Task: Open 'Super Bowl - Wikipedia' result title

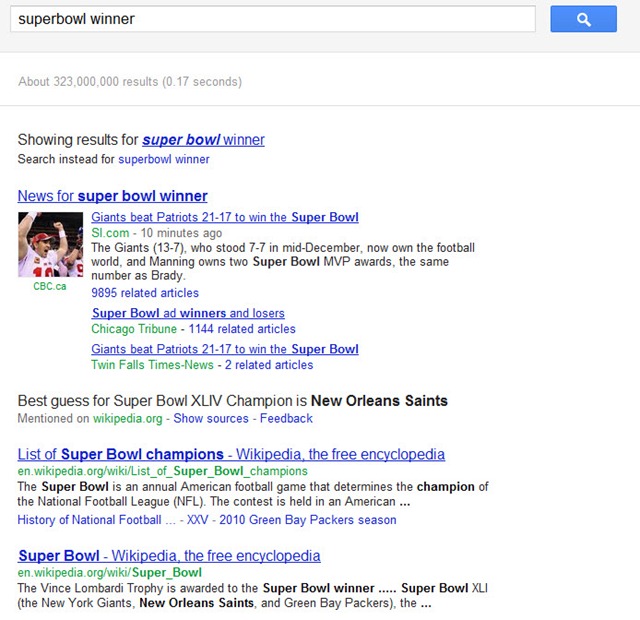Action: point(169,556)
